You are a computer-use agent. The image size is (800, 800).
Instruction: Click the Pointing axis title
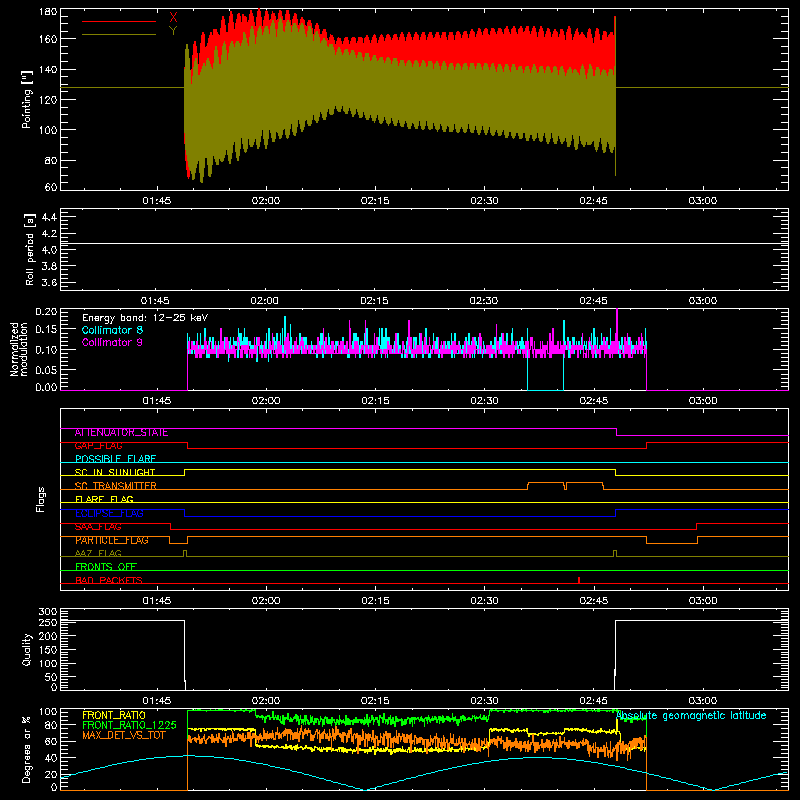pos(27,99)
